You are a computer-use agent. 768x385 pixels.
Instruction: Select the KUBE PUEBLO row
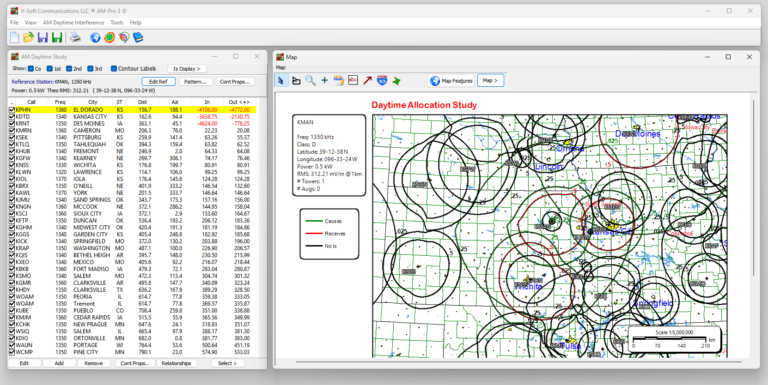(x=132, y=311)
